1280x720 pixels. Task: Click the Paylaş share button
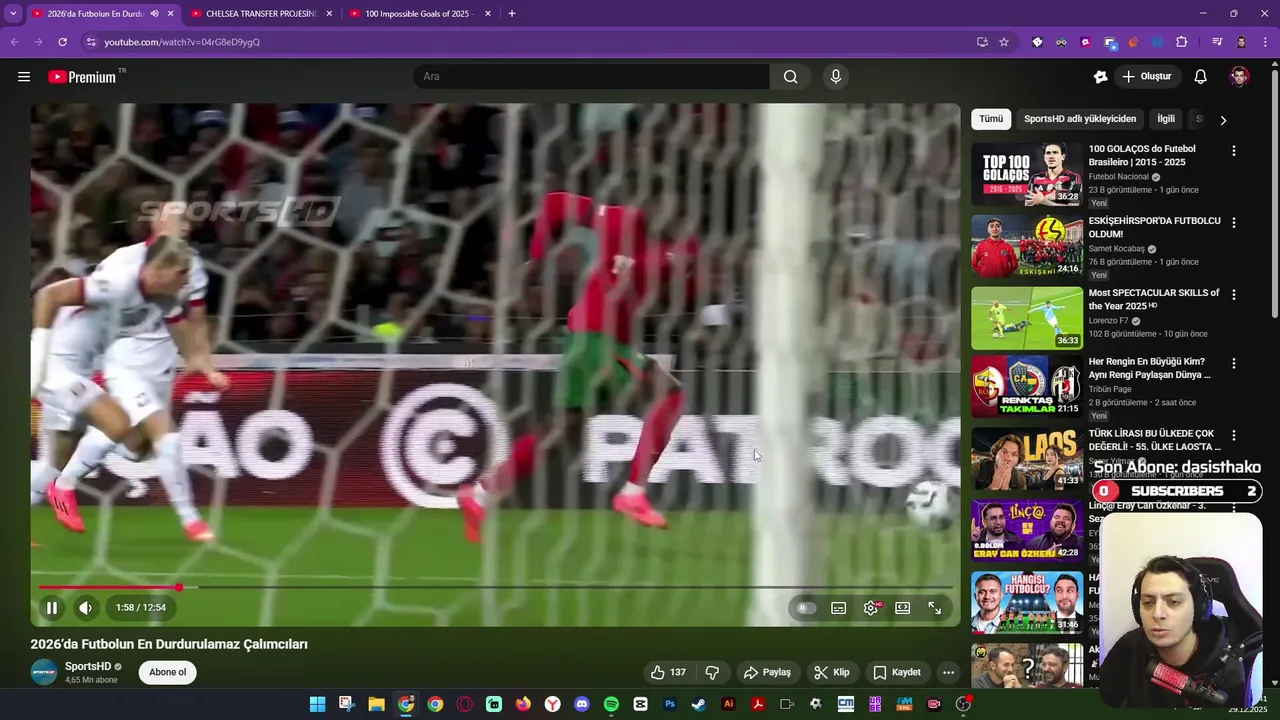[x=767, y=672]
